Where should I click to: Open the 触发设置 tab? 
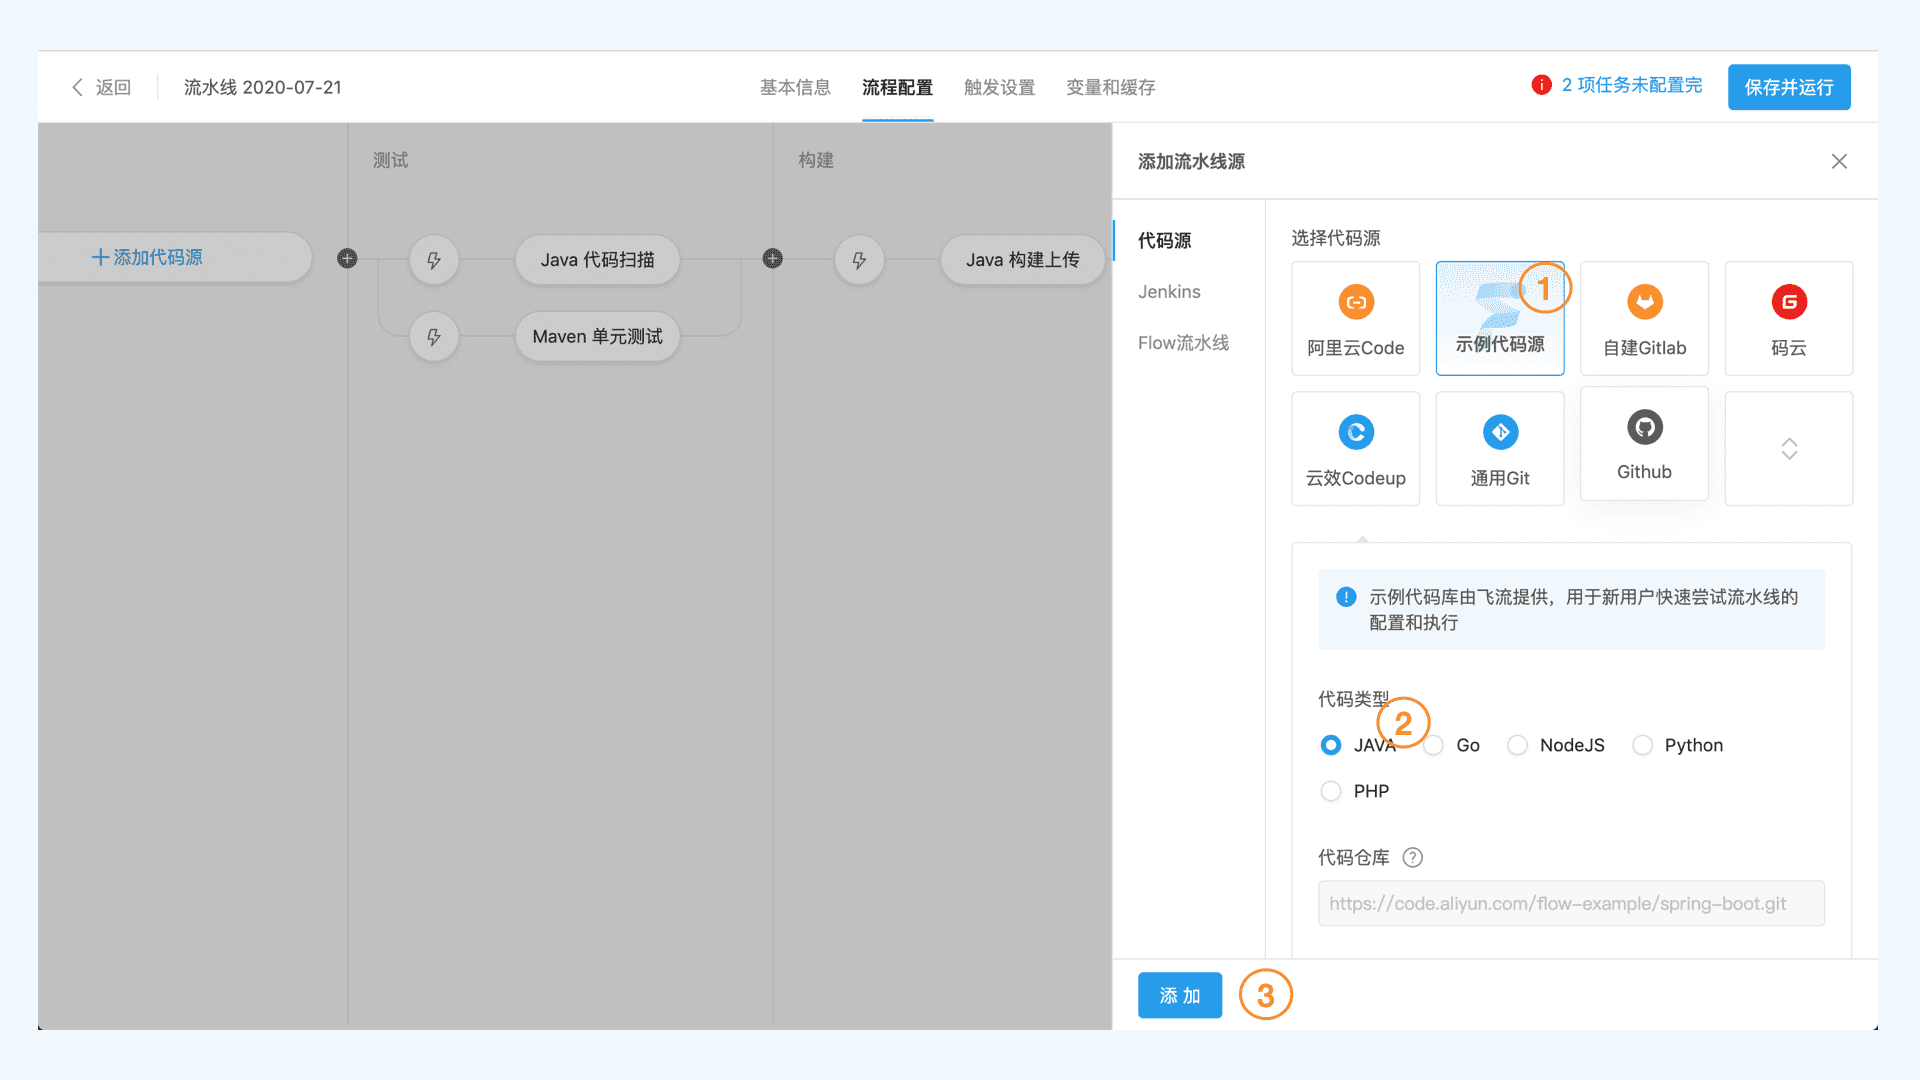point(998,87)
